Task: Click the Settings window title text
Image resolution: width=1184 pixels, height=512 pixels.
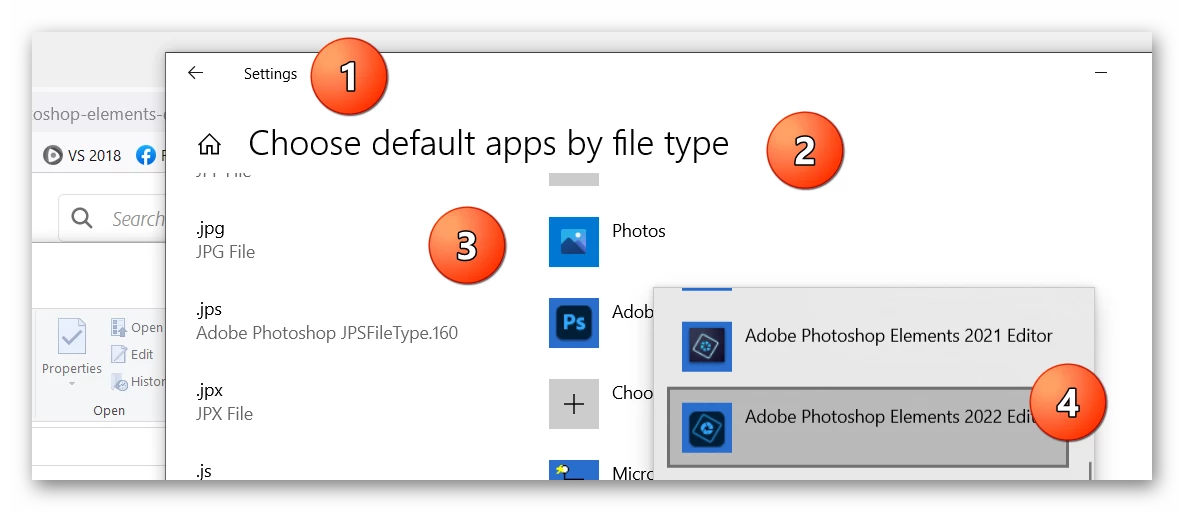Action: point(270,74)
